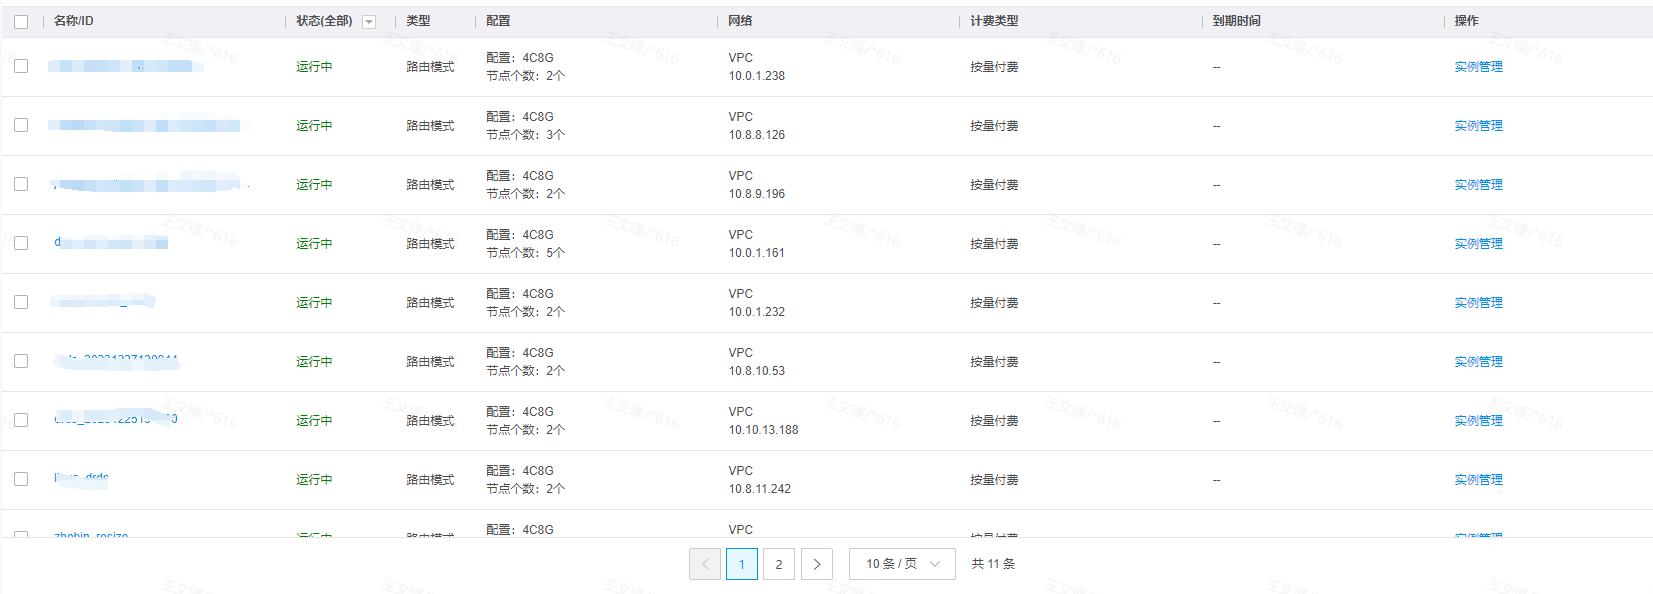The width and height of the screenshot is (1653, 594).
Task: Open the status filter dropdown arrow in header
Action: click(x=369, y=22)
